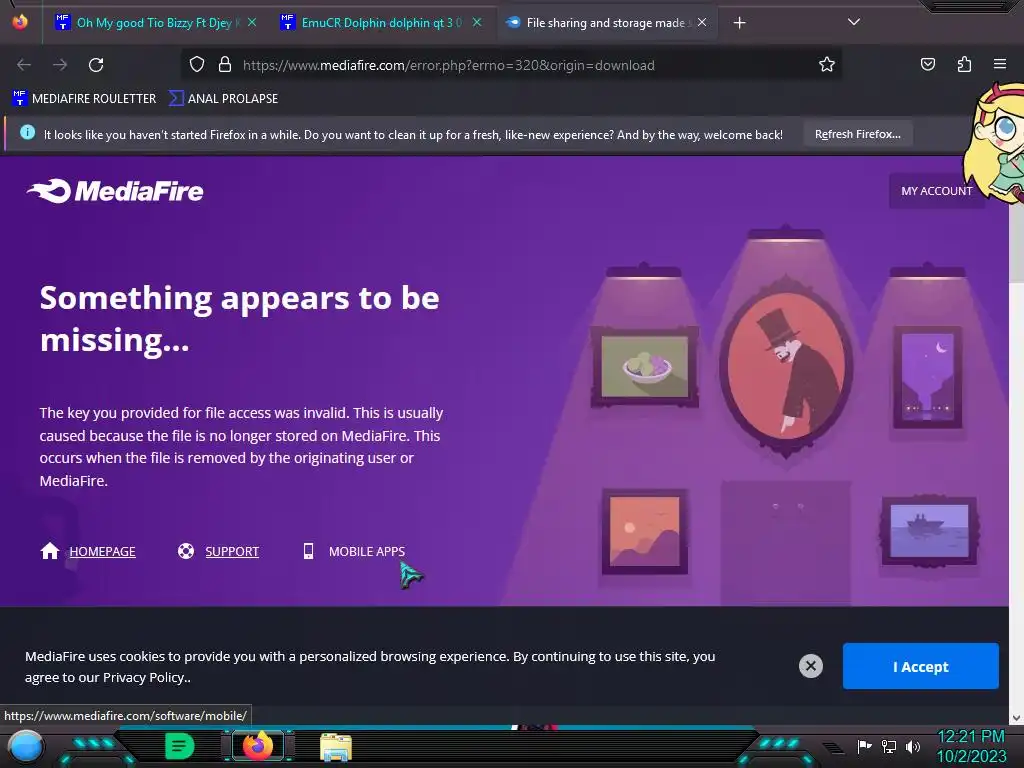Close the 'Oh My good Tio Bizzy' tab
Image resolution: width=1024 pixels, height=768 pixels.
(x=252, y=23)
